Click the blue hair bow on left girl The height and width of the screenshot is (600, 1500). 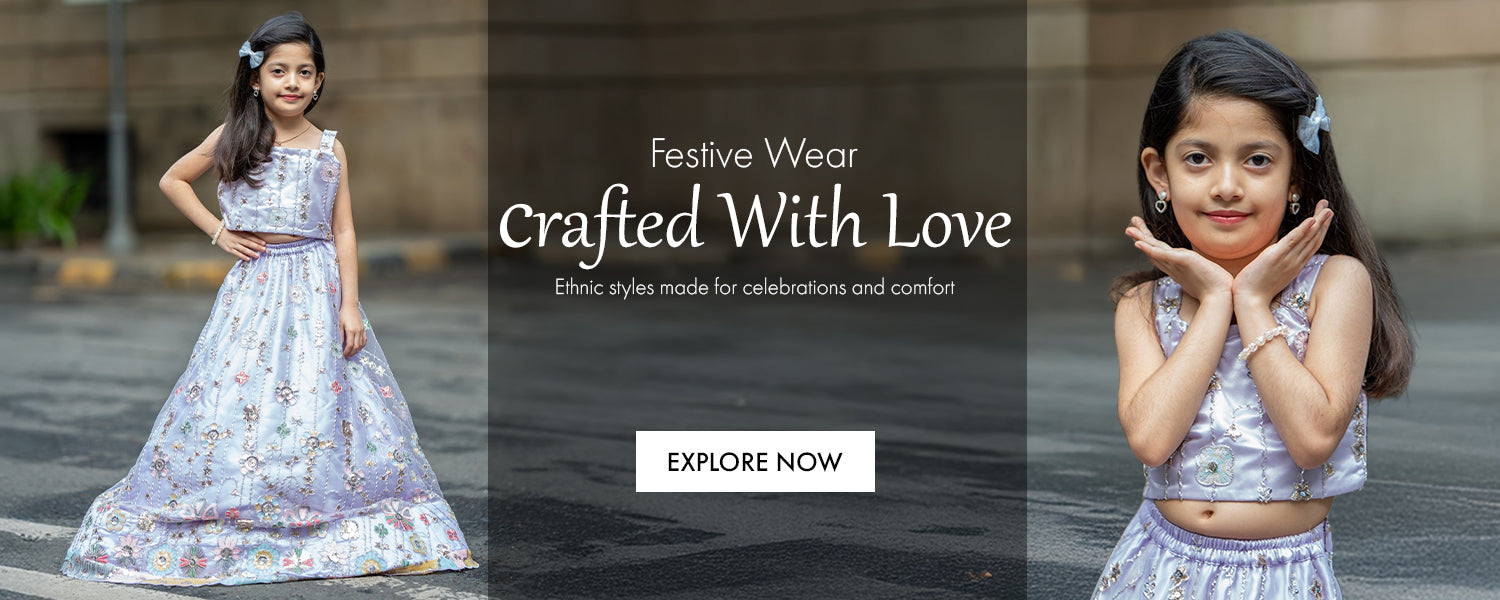pos(251,54)
